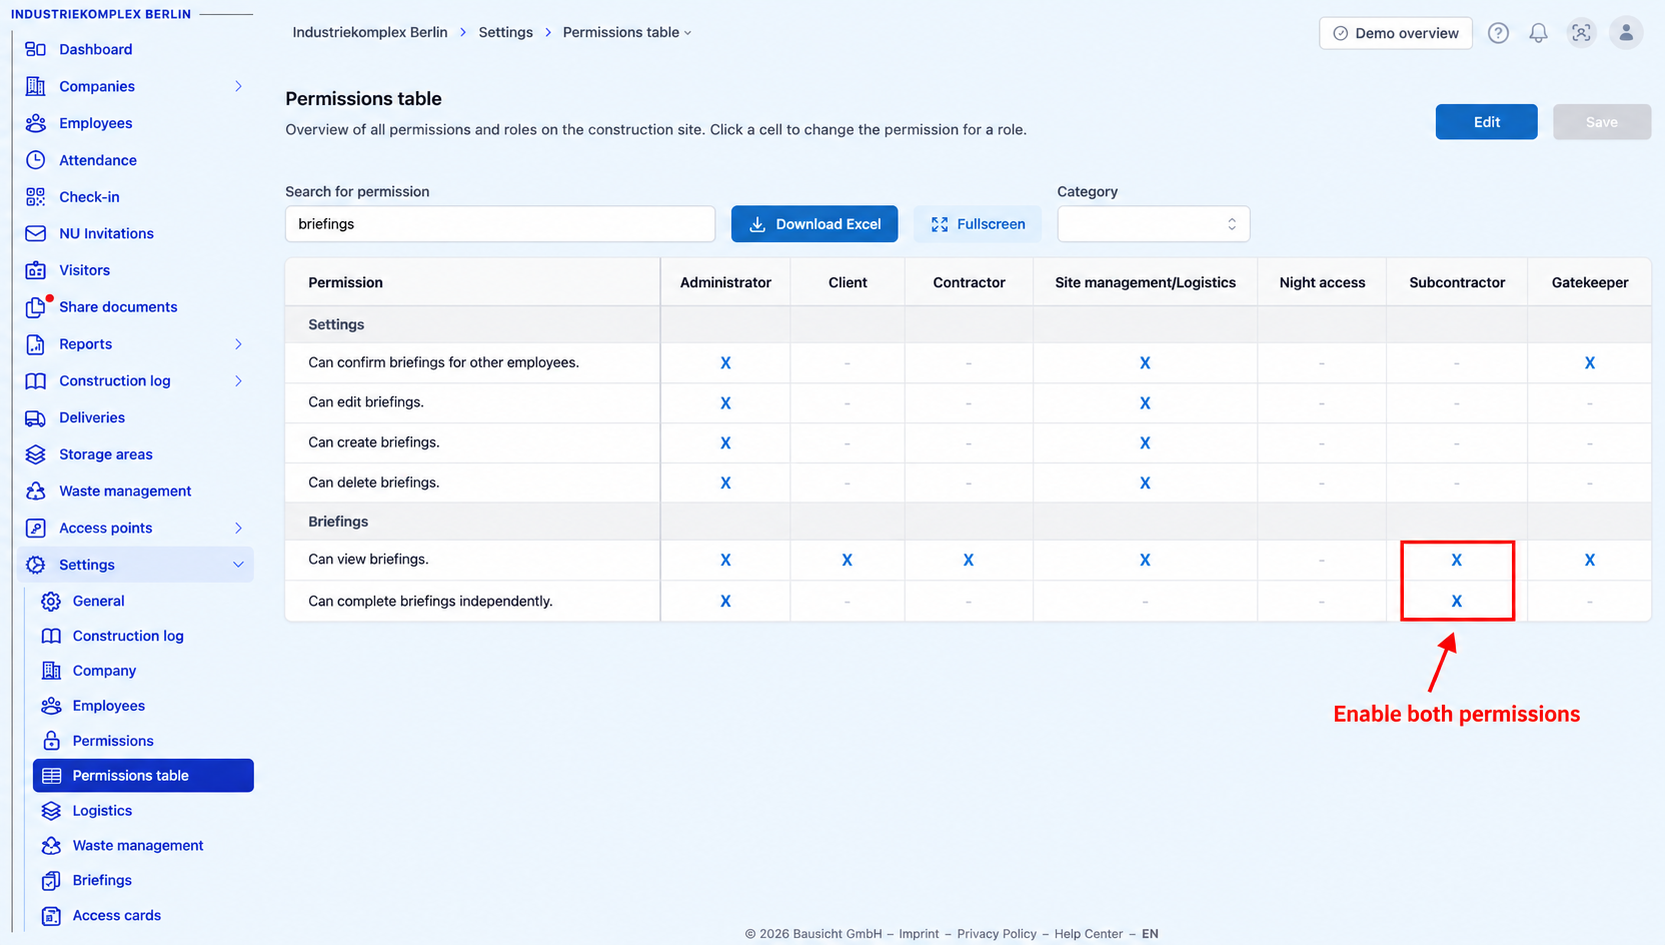Click the Edit button
The height and width of the screenshot is (945, 1665).
(x=1486, y=122)
